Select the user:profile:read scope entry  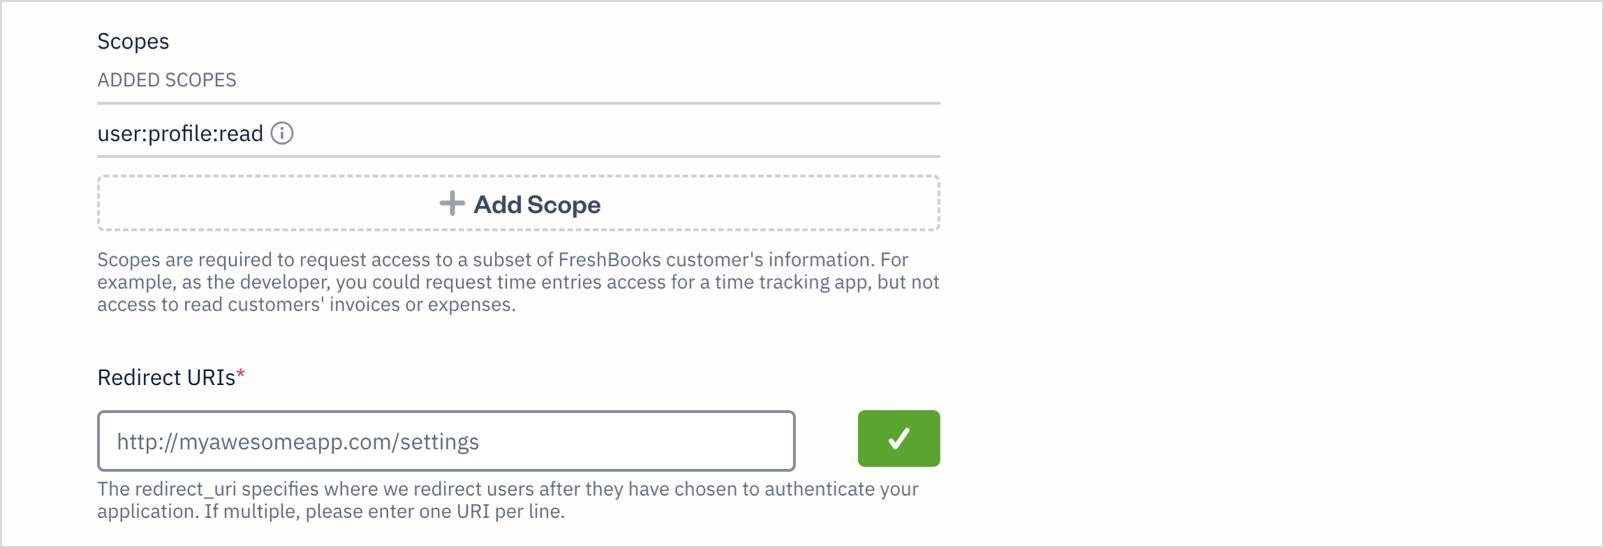(x=180, y=134)
